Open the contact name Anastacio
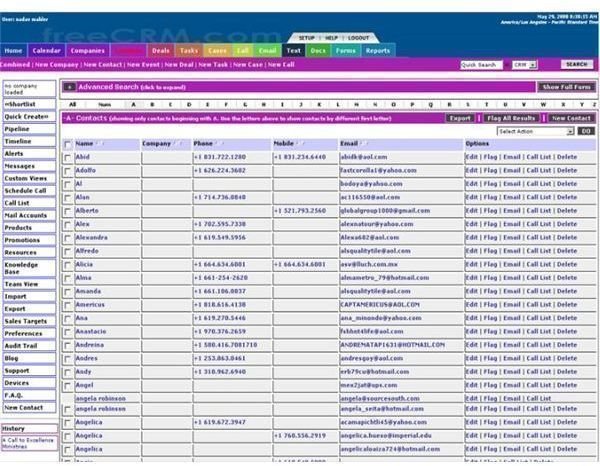Screen dimensions: 600x466 coord(91,332)
